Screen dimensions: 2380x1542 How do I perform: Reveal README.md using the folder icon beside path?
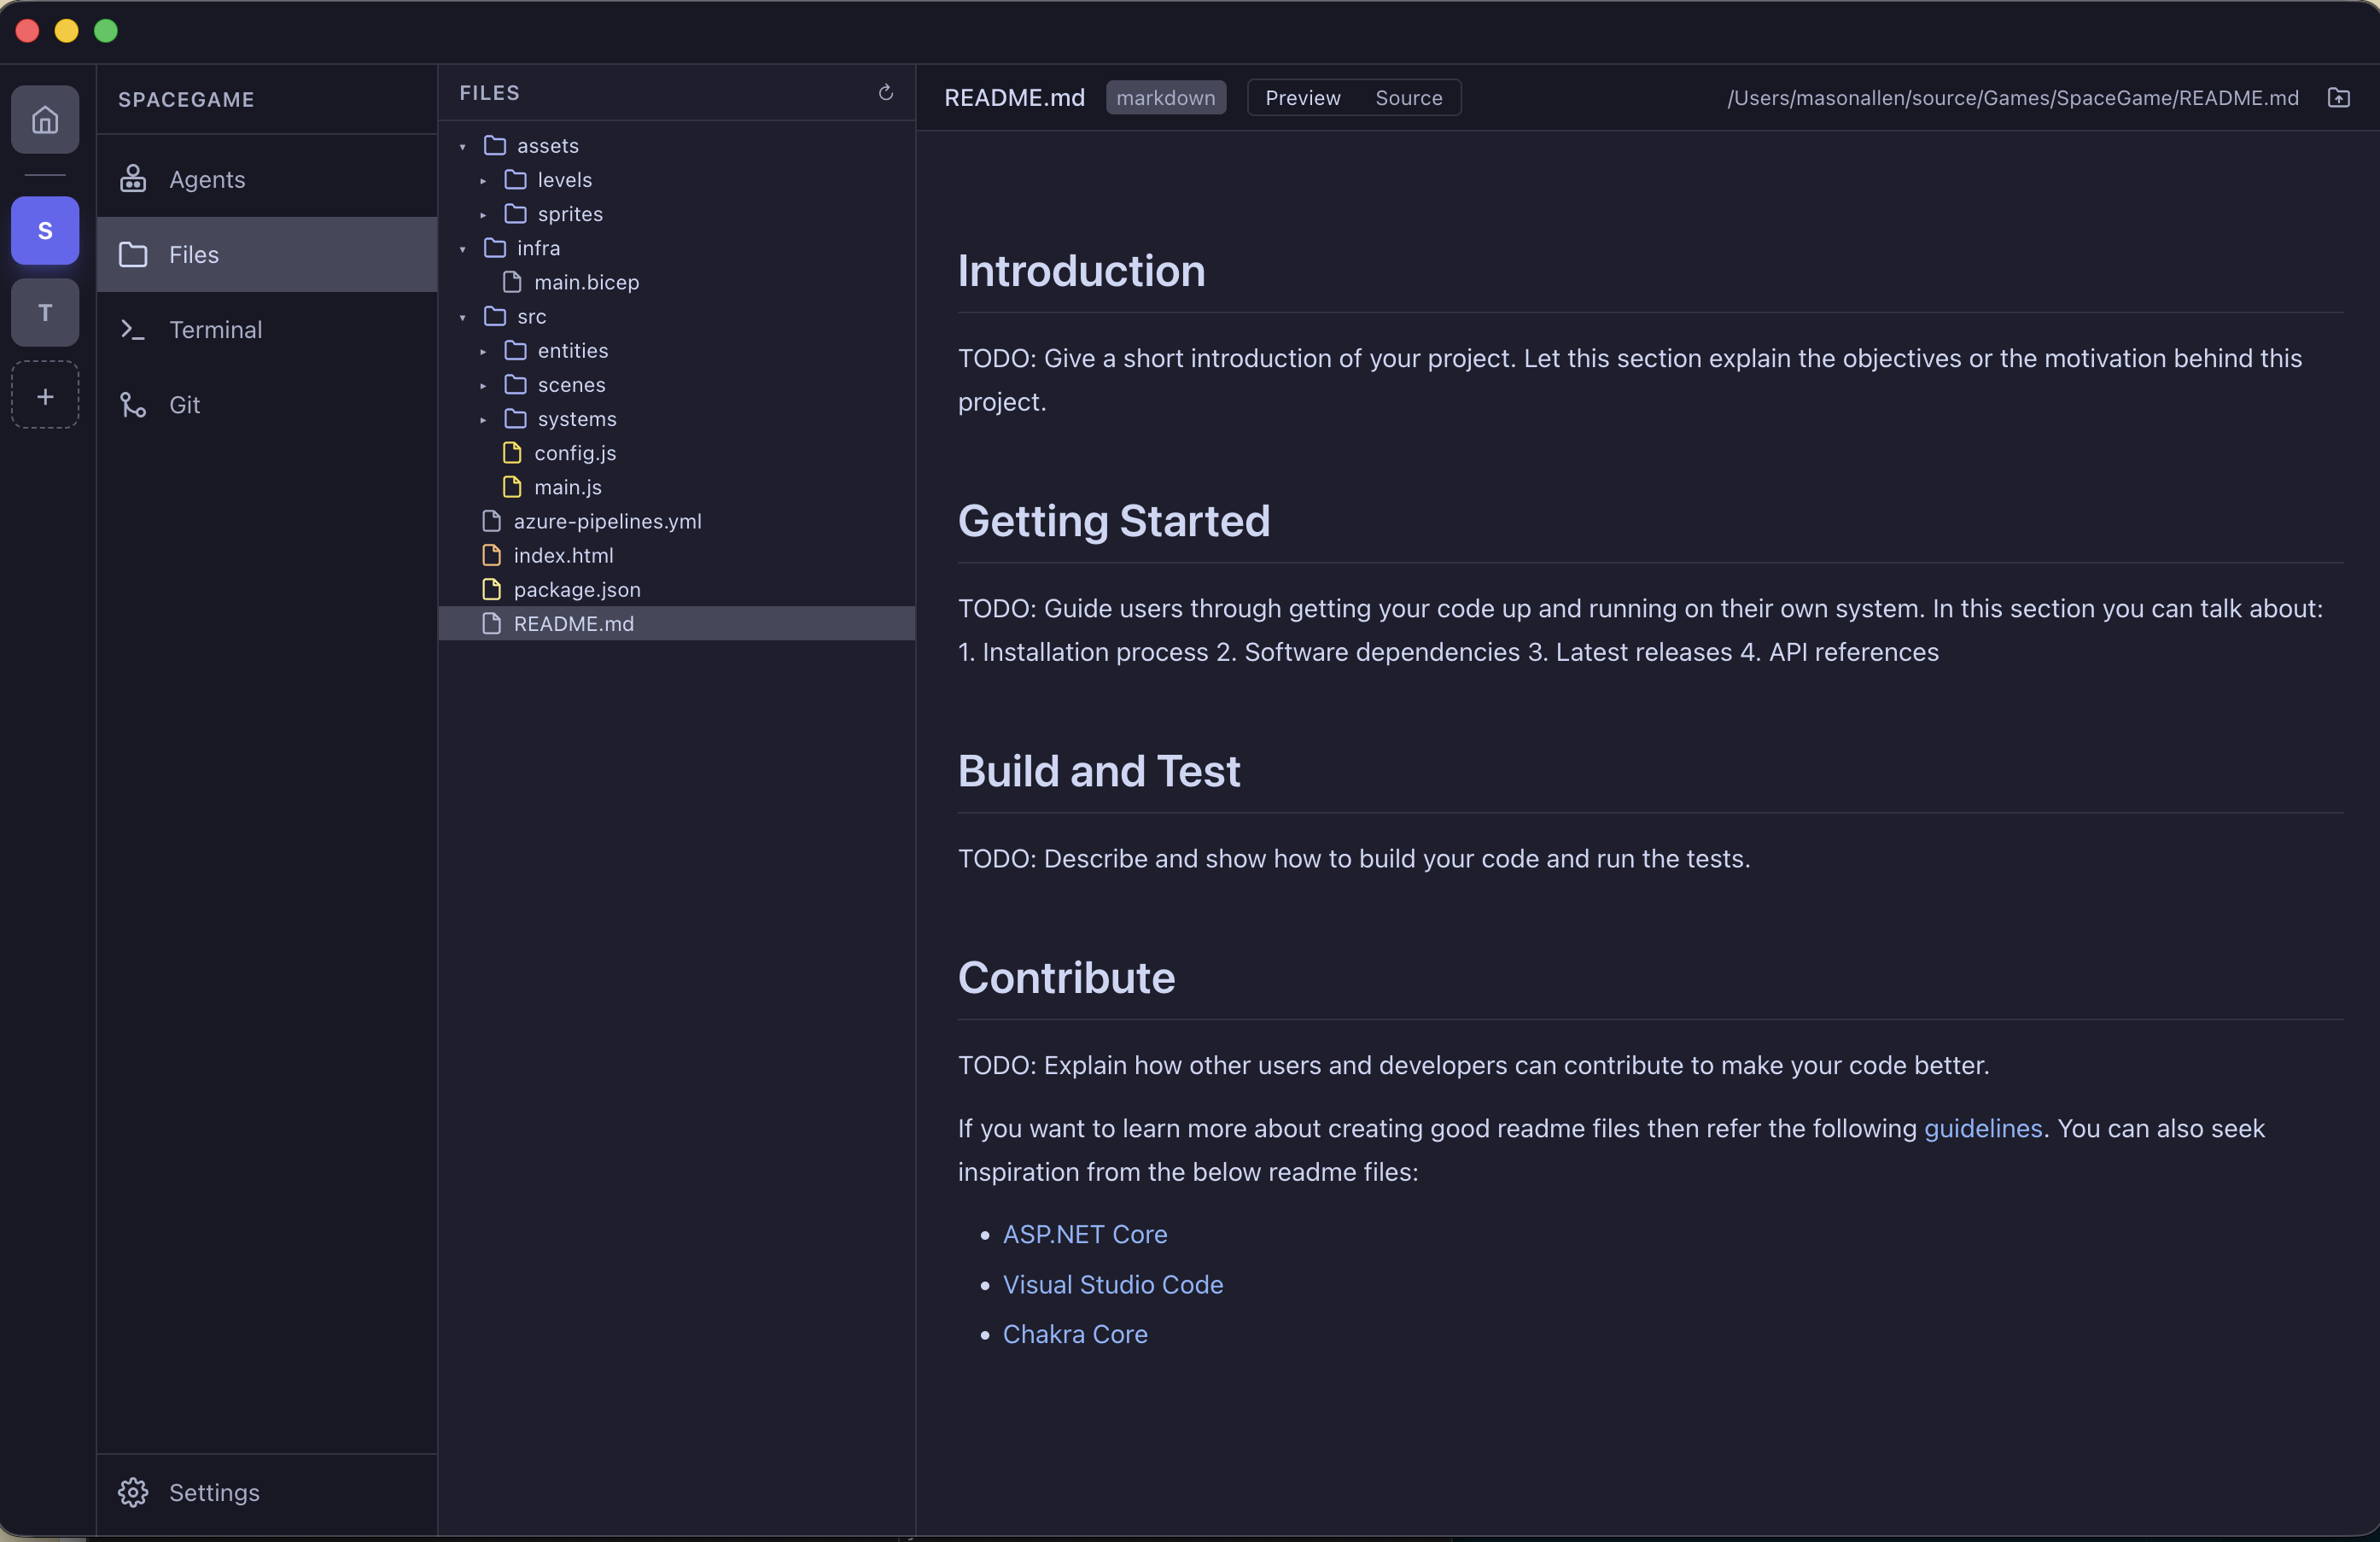(x=2341, y=97)
